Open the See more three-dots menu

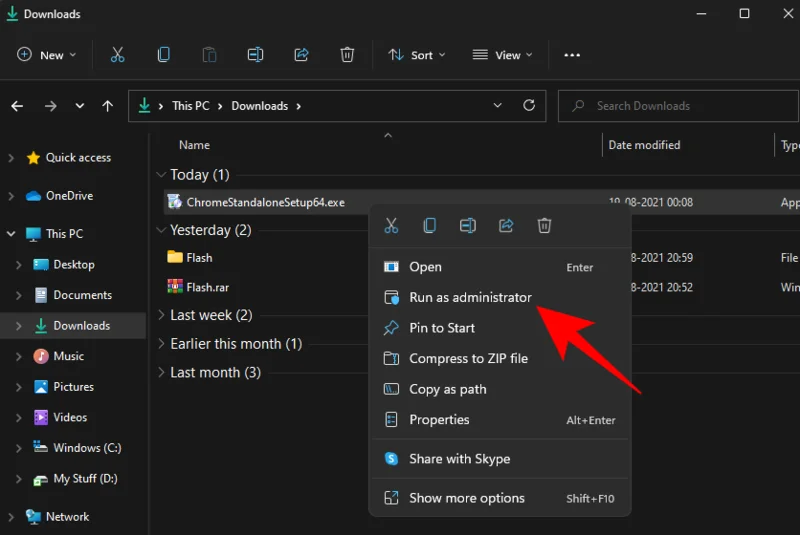[572, 55]
